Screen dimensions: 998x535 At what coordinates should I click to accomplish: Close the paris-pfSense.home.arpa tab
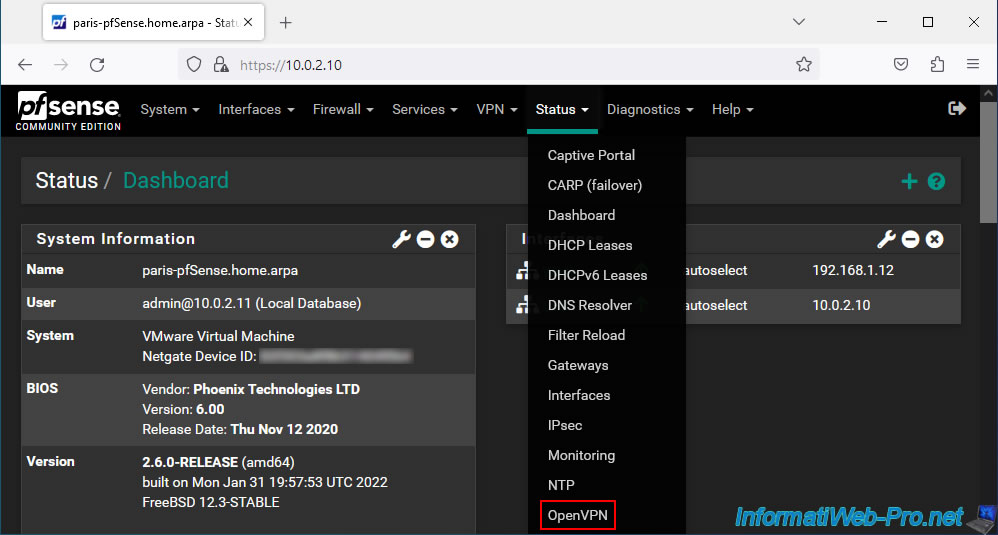pos(248,22)
